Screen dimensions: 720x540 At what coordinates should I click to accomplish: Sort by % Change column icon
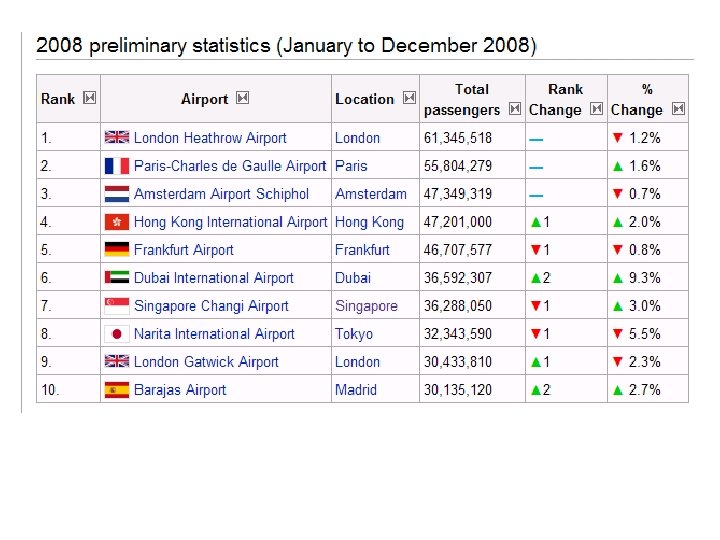[x=679, y=109]
